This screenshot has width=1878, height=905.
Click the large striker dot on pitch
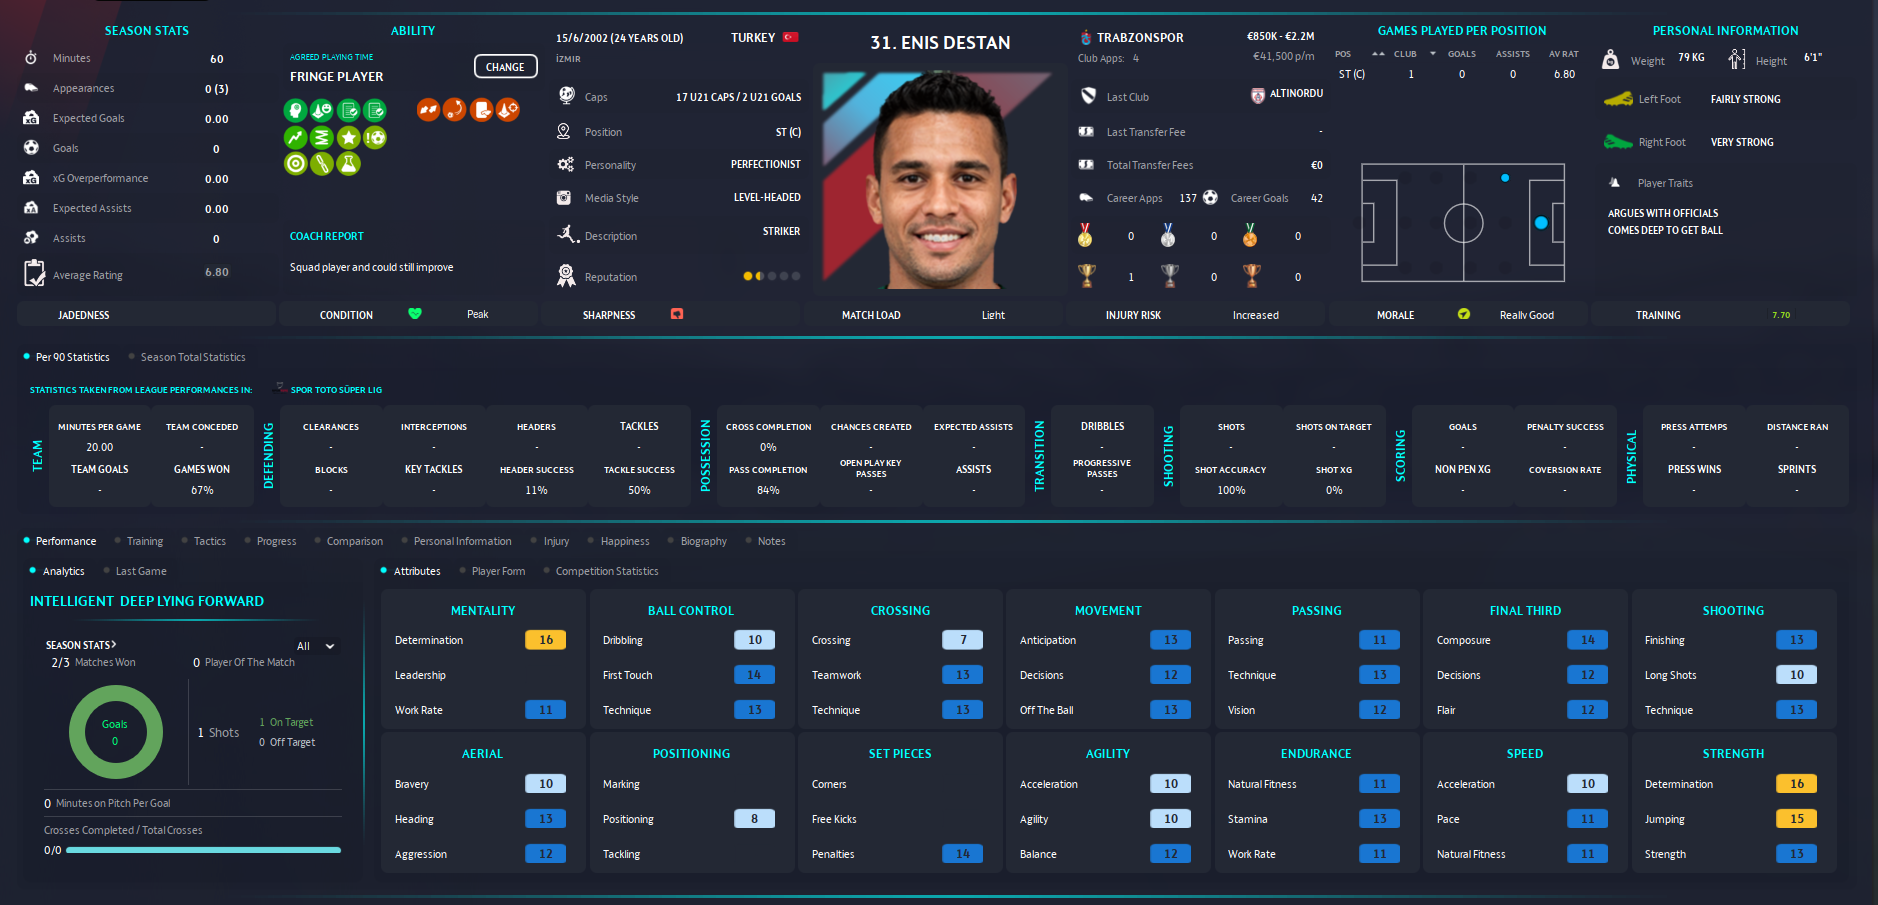1541,223
